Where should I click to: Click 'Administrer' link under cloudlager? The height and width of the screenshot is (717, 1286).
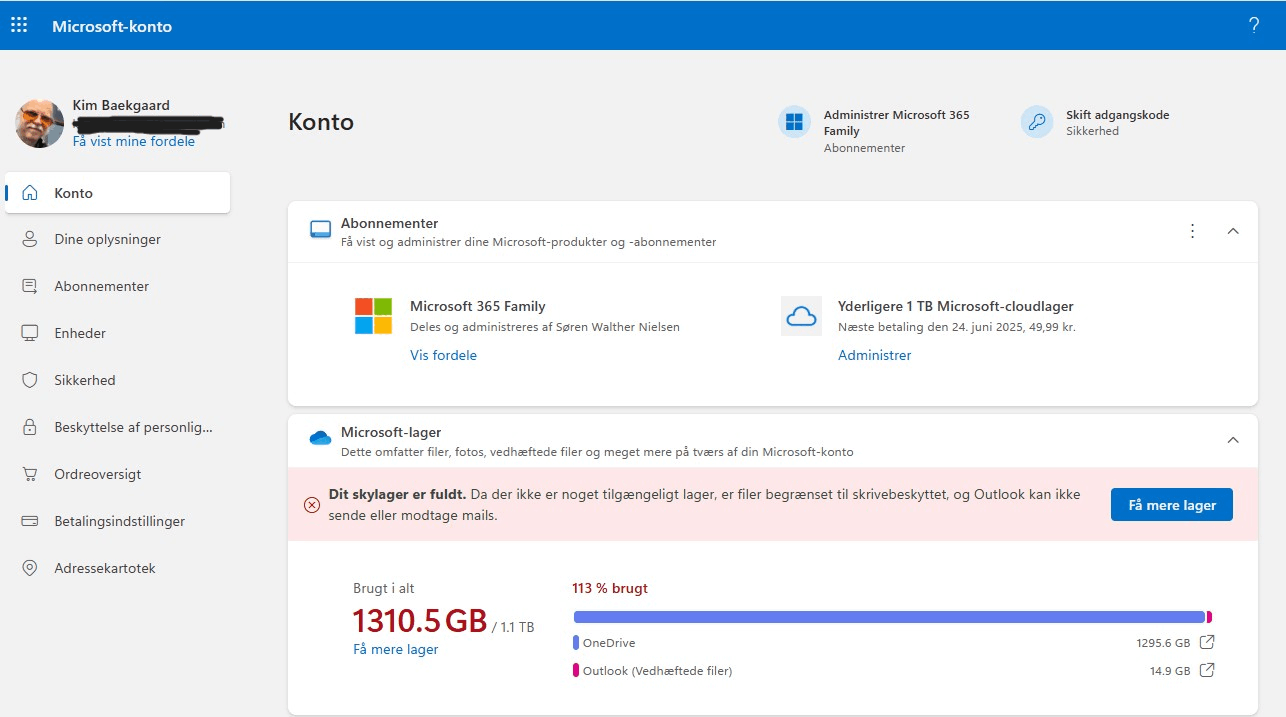pos(875,355)
